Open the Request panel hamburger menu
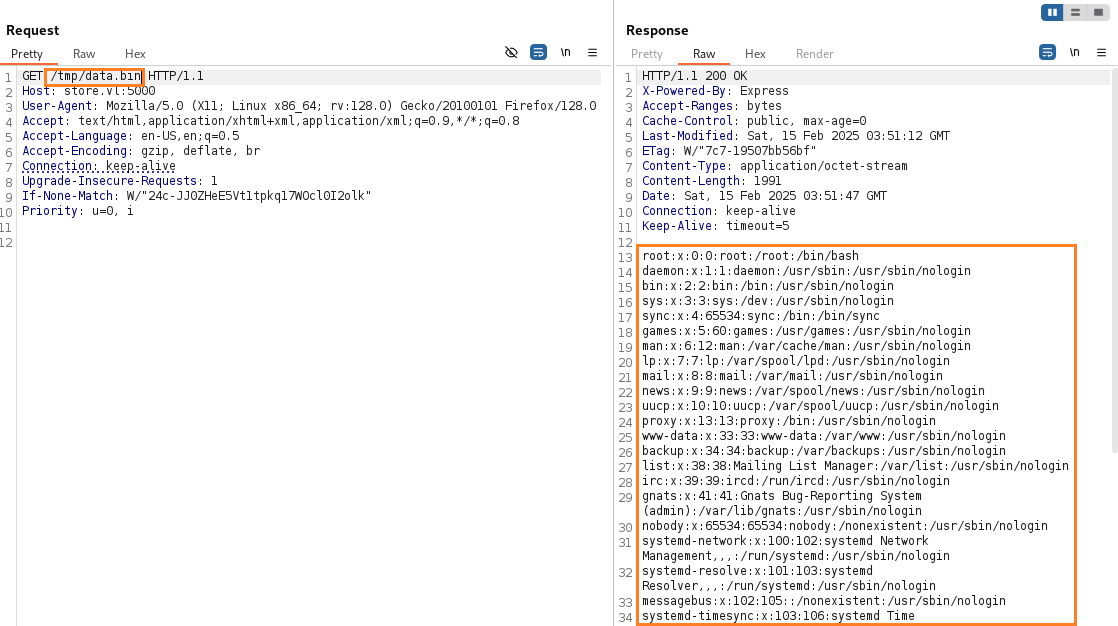Viewport: 1118px width, 626px height. [x=593, y=52]
